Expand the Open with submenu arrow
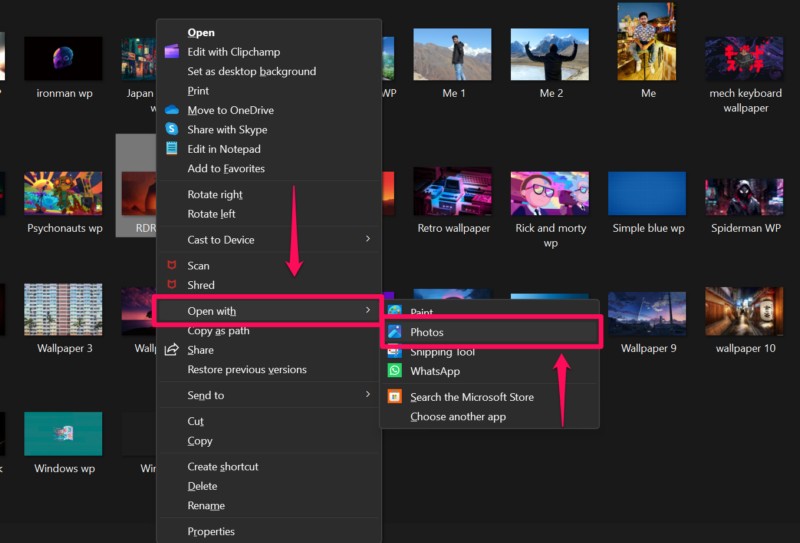800x543 pixels. (367, 311)
